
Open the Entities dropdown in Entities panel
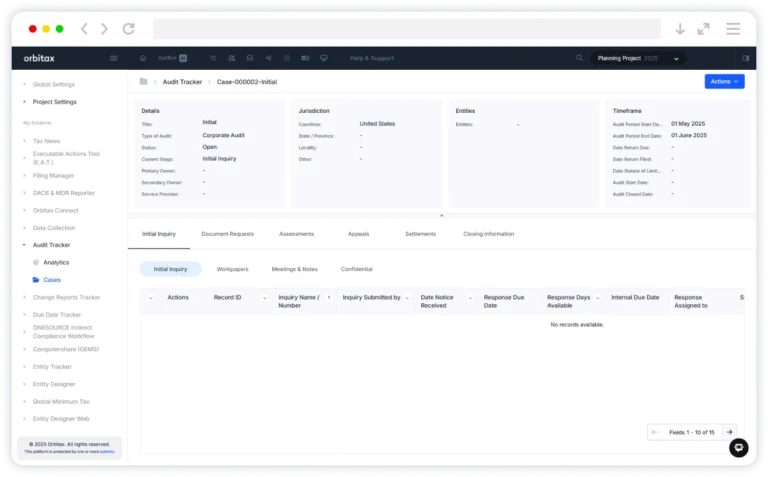click(x=518, y=125)
